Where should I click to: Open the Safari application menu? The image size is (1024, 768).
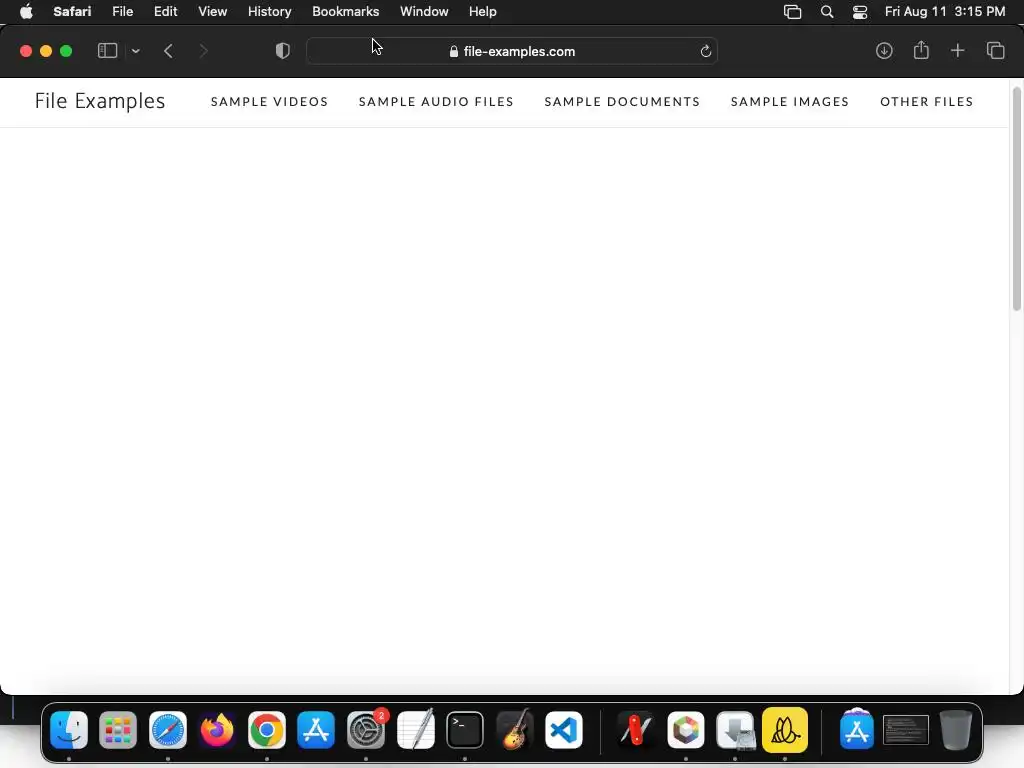pos(72,12)
